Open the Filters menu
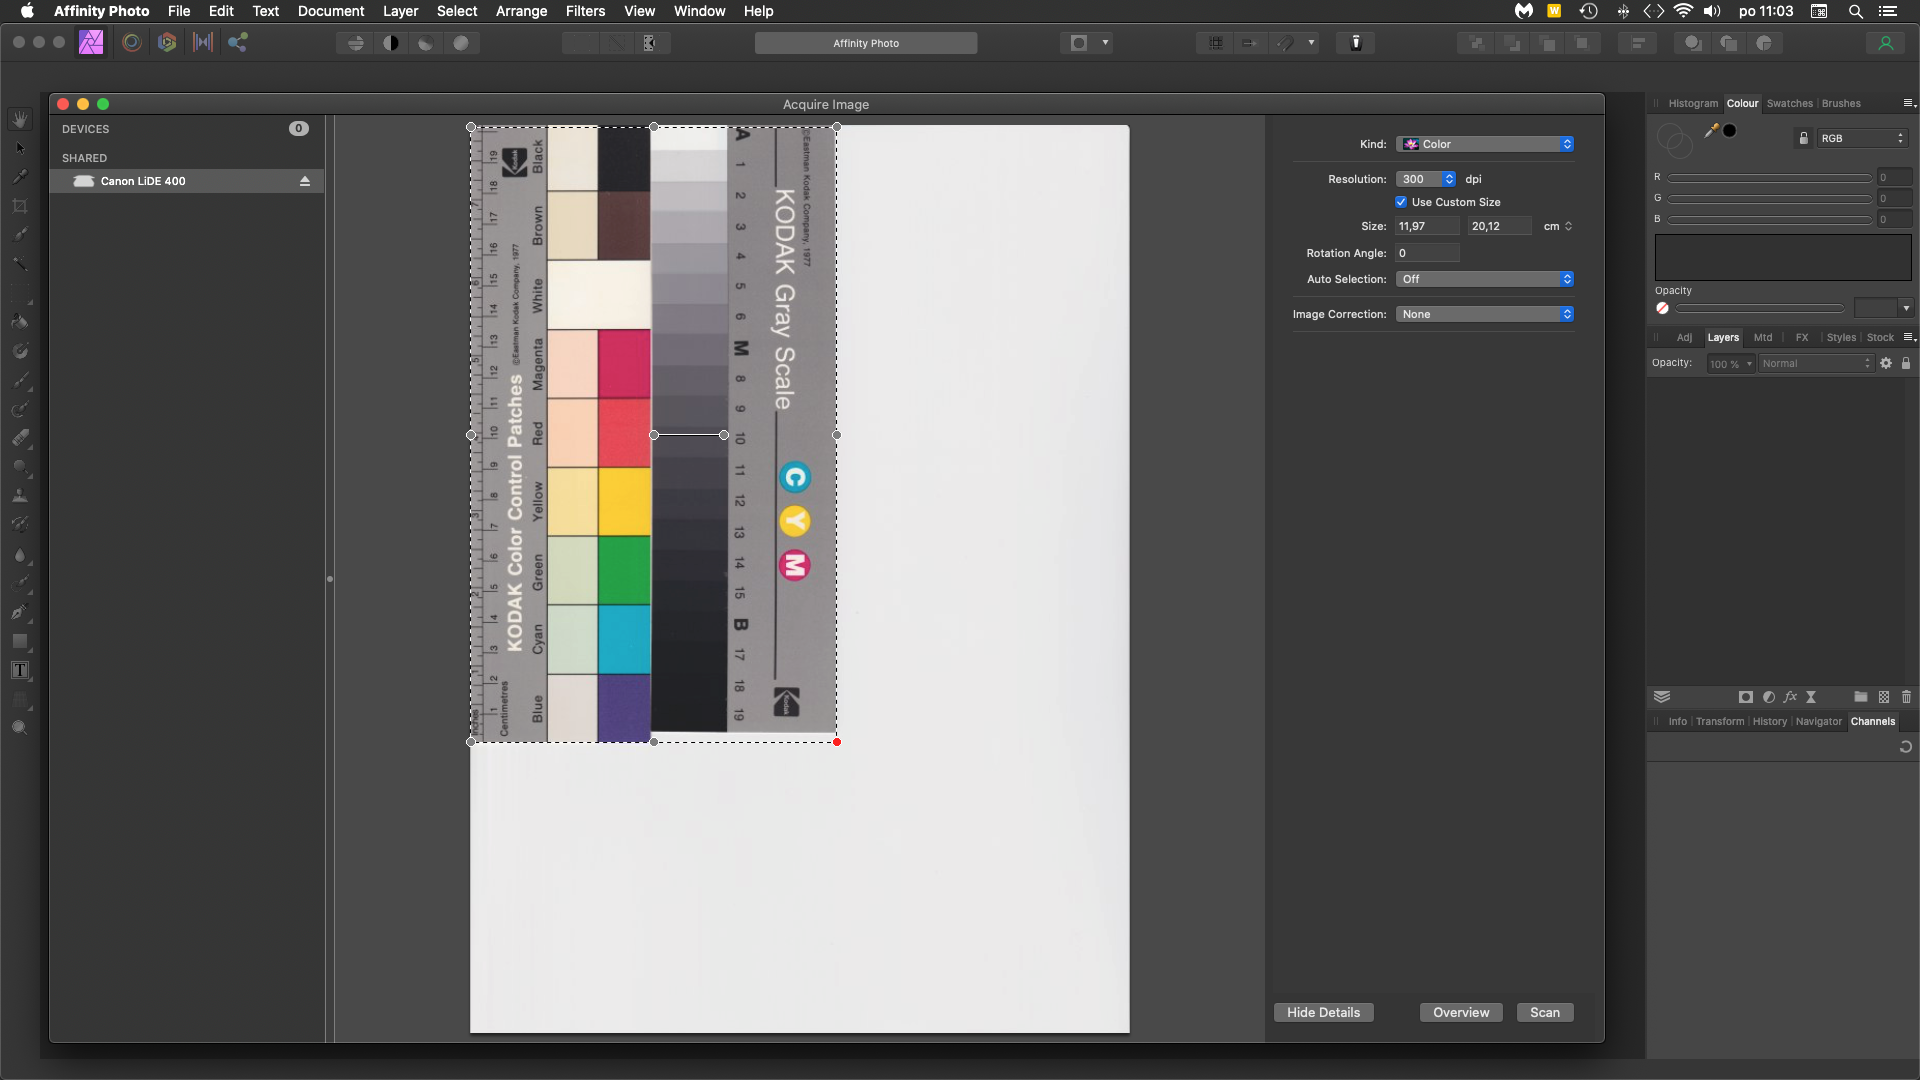Image resolution: width=1920 pixels, height=1080 pixels. point(585,11)
